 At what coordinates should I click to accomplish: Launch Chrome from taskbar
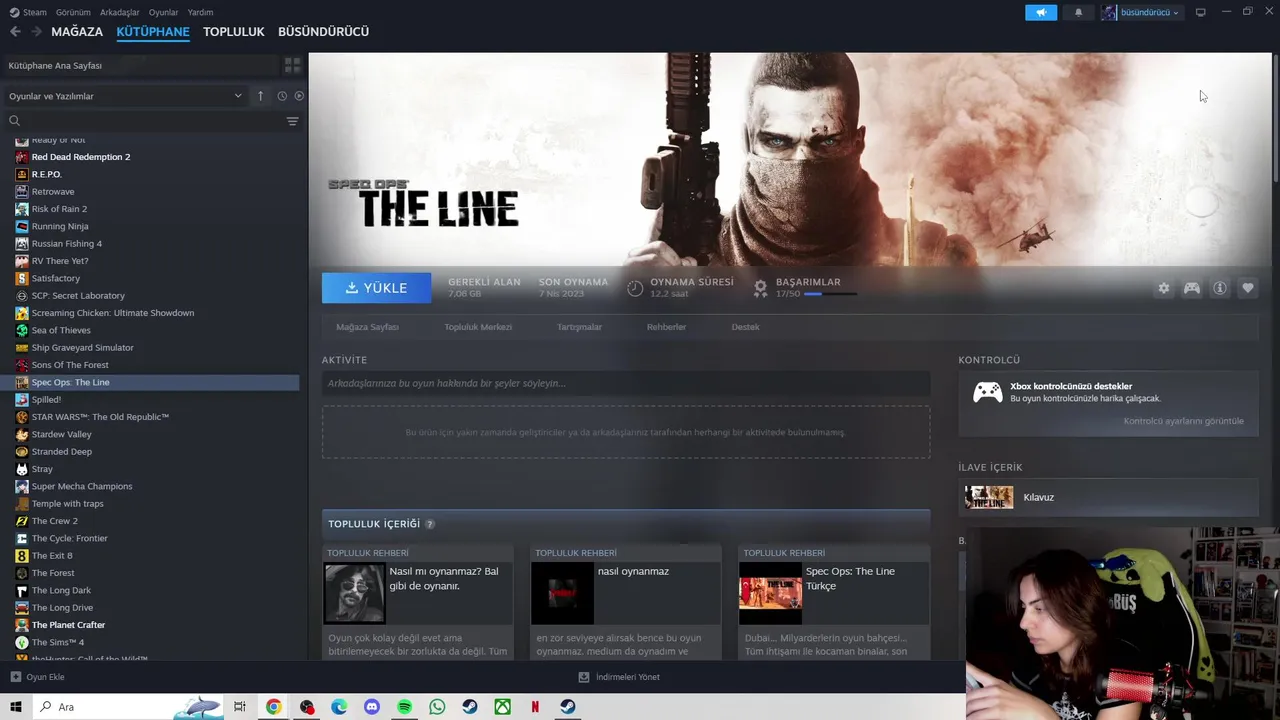[x=273, y=707]
